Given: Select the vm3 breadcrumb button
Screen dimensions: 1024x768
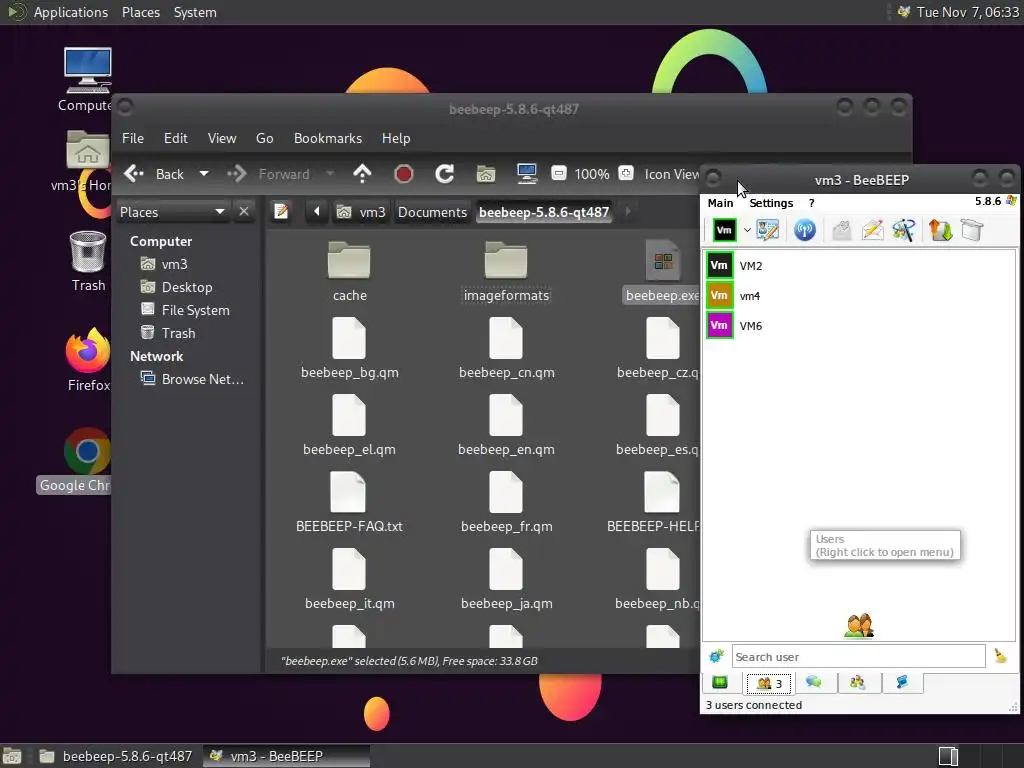Looking at the screenshot, I should click(361, 212).
